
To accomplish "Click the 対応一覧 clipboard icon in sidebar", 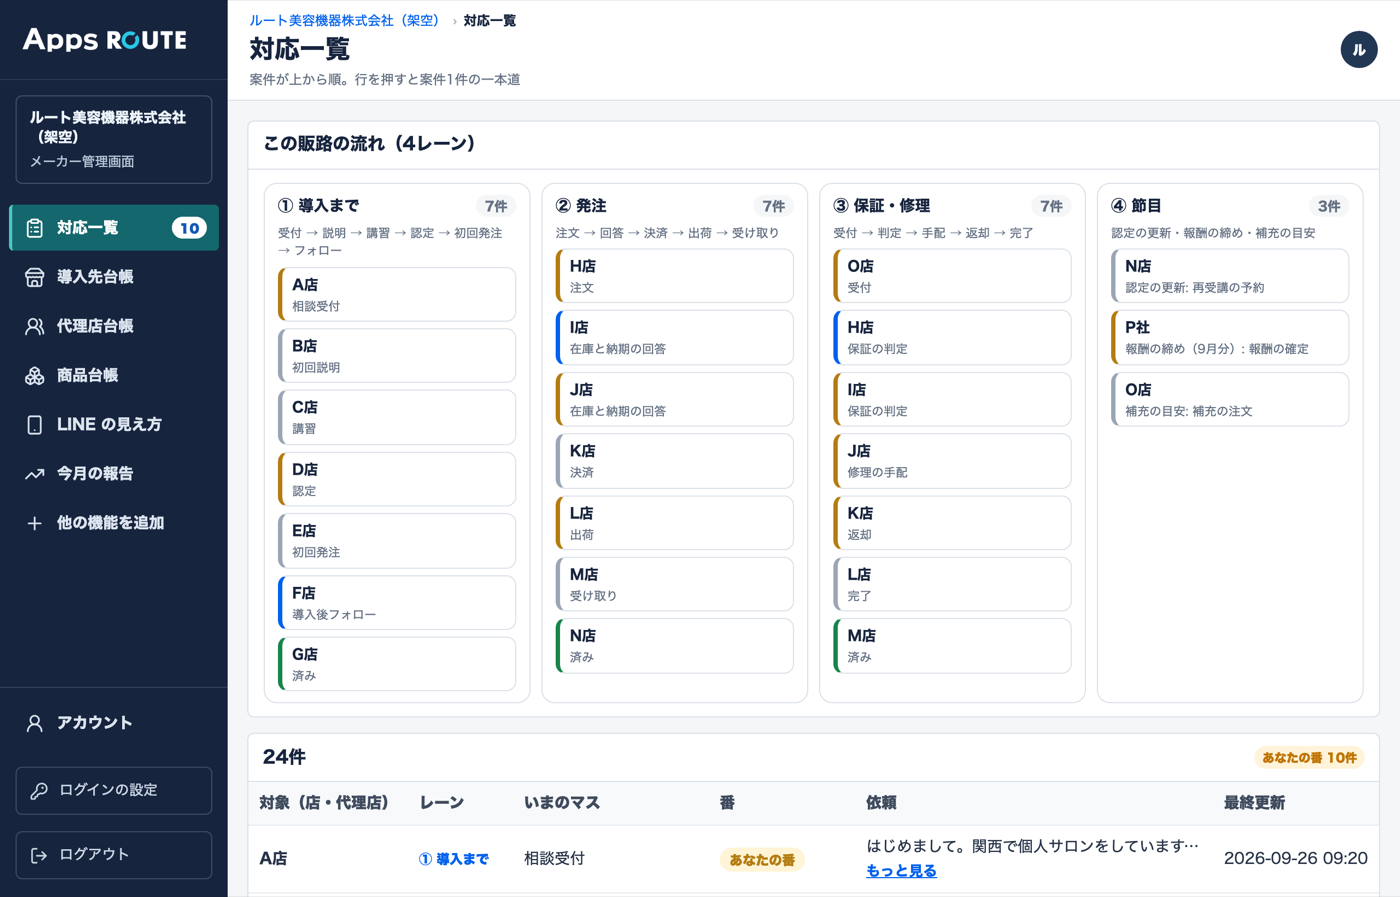I will tap(35, 228).
